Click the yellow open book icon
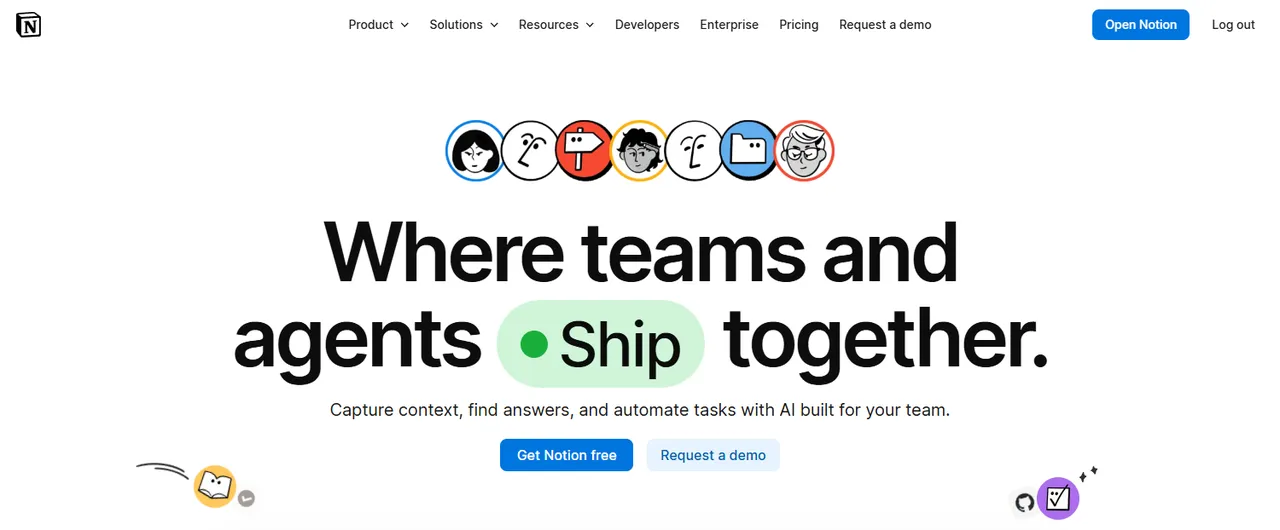 tap(215, 487)
